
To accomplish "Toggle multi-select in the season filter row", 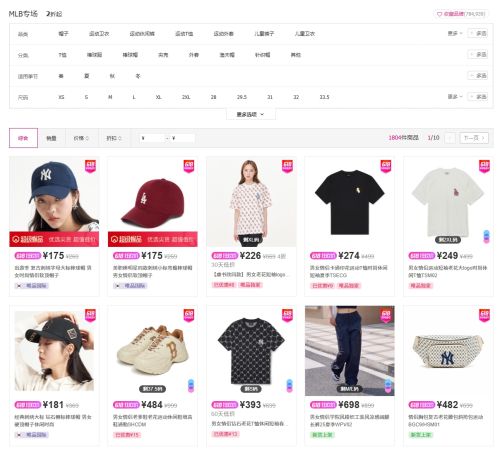I will [478, 76].
